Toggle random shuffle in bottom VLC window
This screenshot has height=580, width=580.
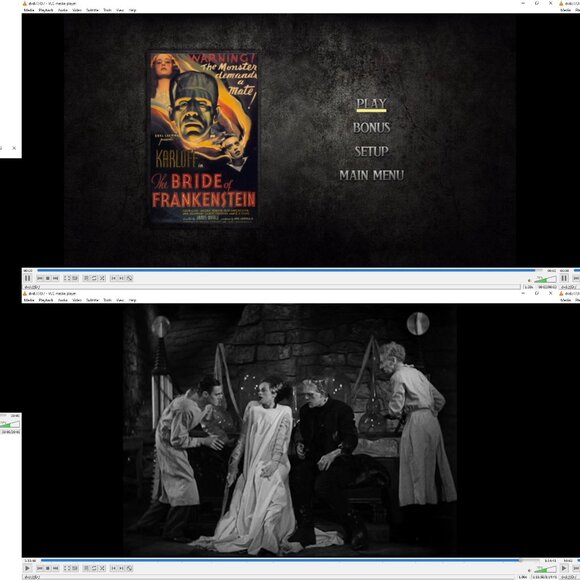(x=102, y=568)
